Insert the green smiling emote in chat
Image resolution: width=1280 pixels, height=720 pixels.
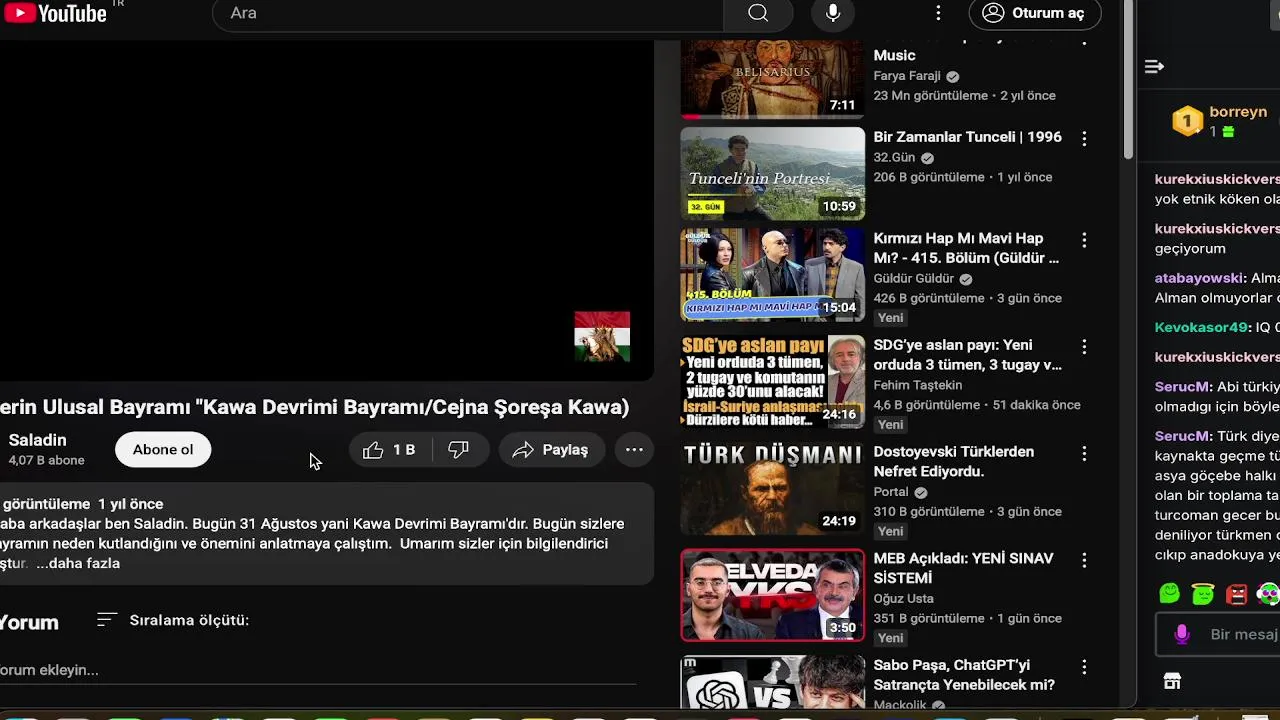click(1169, 594)
